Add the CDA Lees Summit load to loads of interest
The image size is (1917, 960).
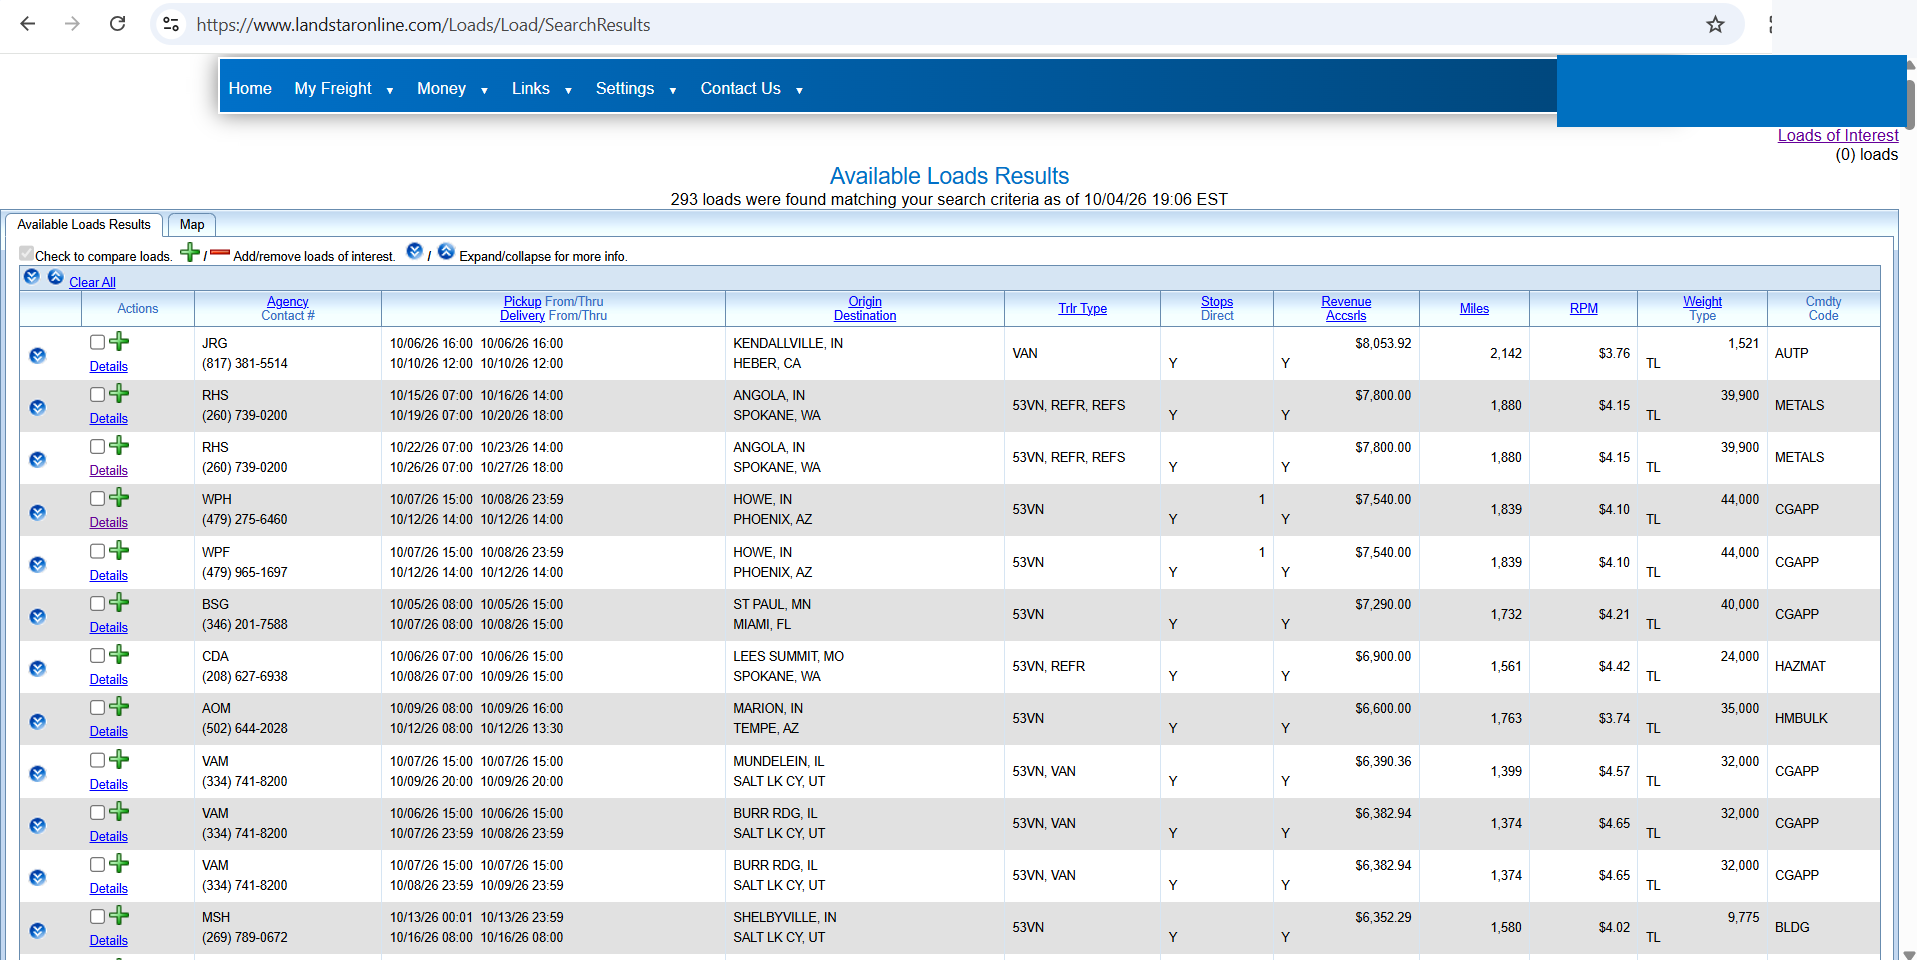pyautogui.click(x=119, y=654)
